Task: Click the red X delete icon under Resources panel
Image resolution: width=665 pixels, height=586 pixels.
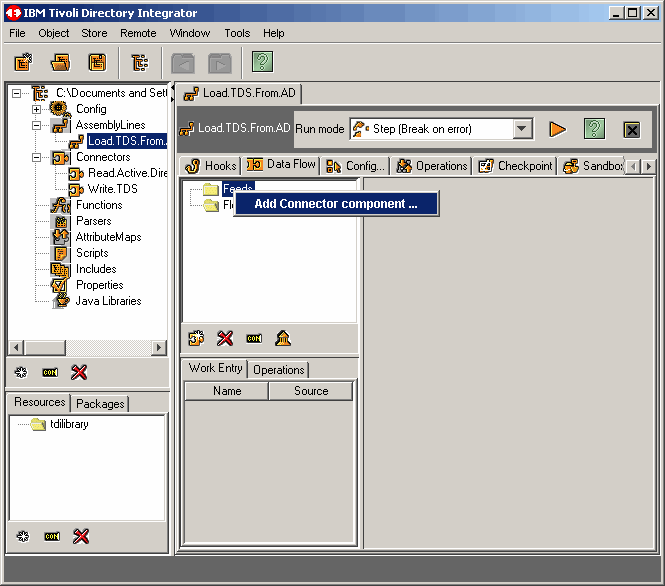Action: (81, 537)
